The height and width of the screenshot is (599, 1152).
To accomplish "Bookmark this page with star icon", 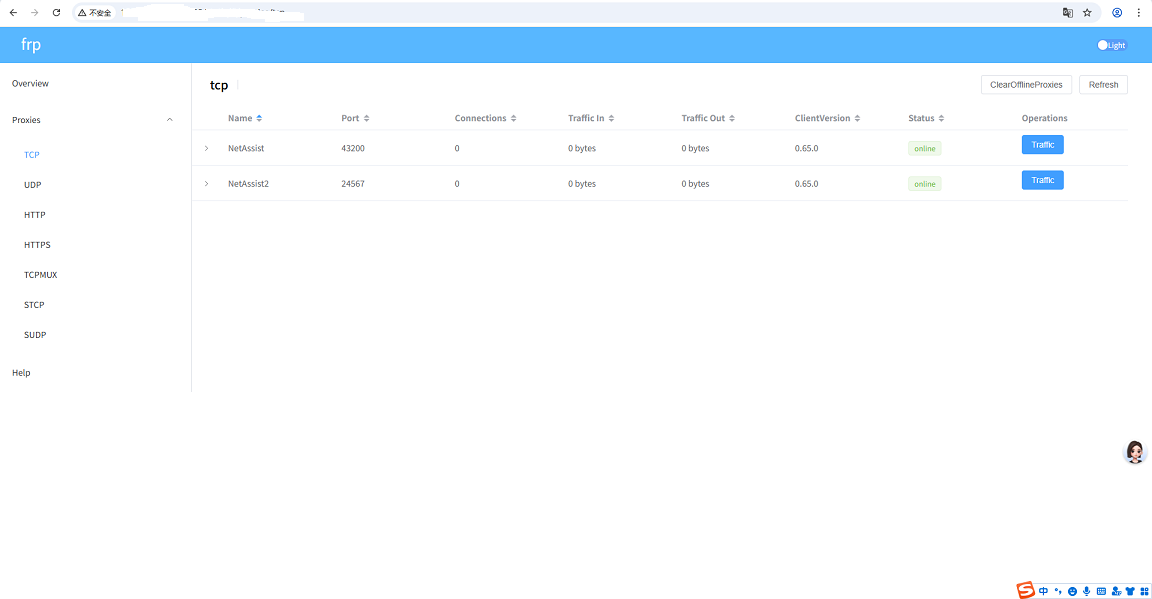I will click(x=1087, y=13).
